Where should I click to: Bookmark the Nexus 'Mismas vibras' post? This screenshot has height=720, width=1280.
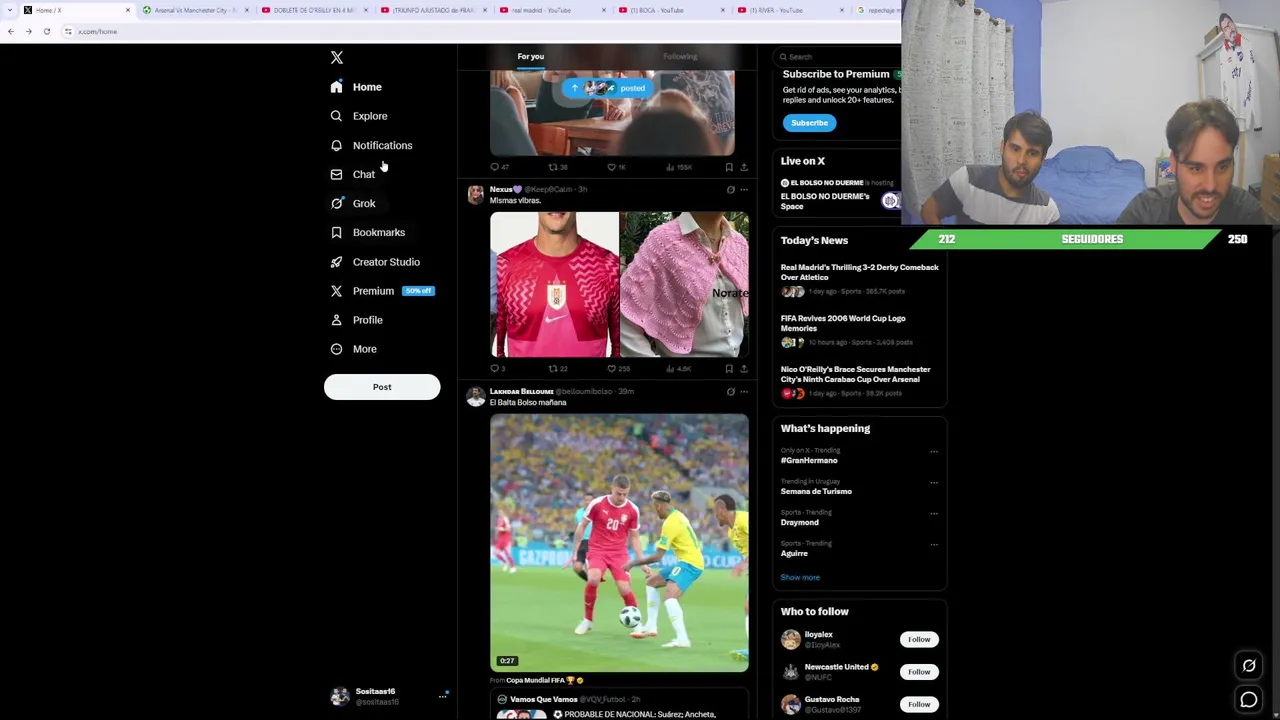(729, 368)
